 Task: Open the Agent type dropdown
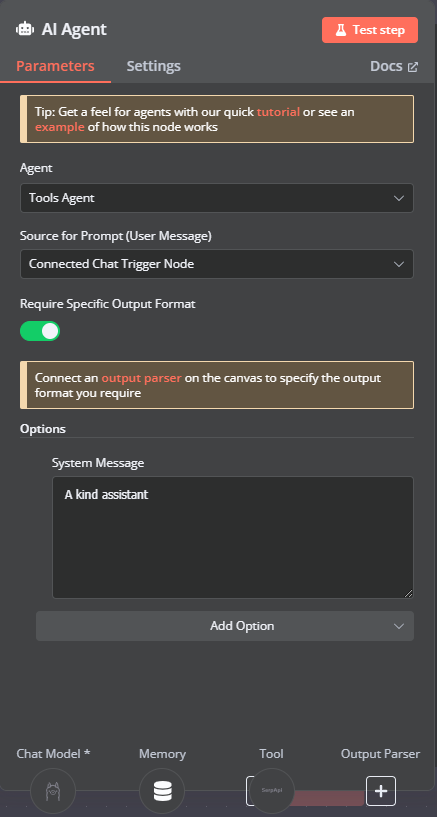coord(217,198)
